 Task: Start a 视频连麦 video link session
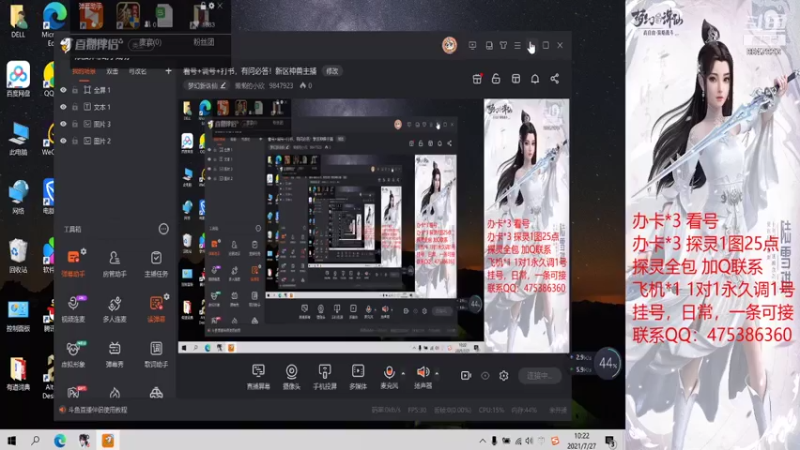(x=73, y=308)
